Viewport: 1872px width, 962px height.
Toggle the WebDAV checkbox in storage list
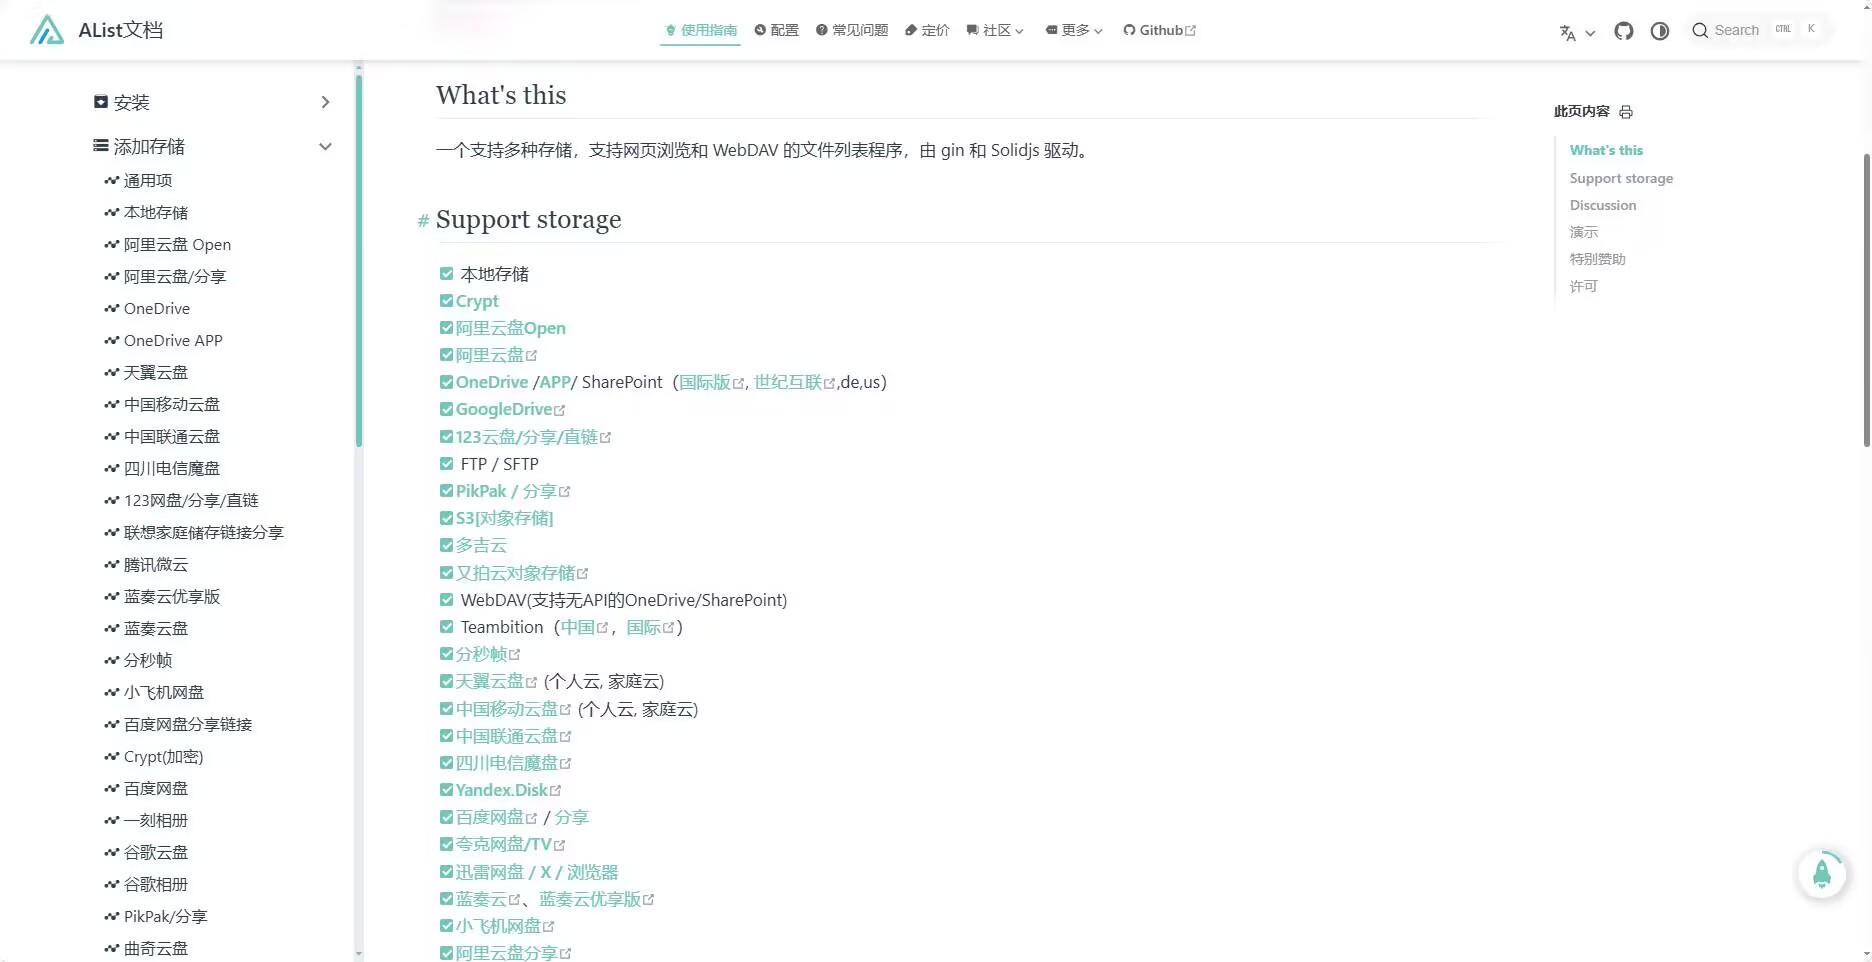(x=447, y=600)
